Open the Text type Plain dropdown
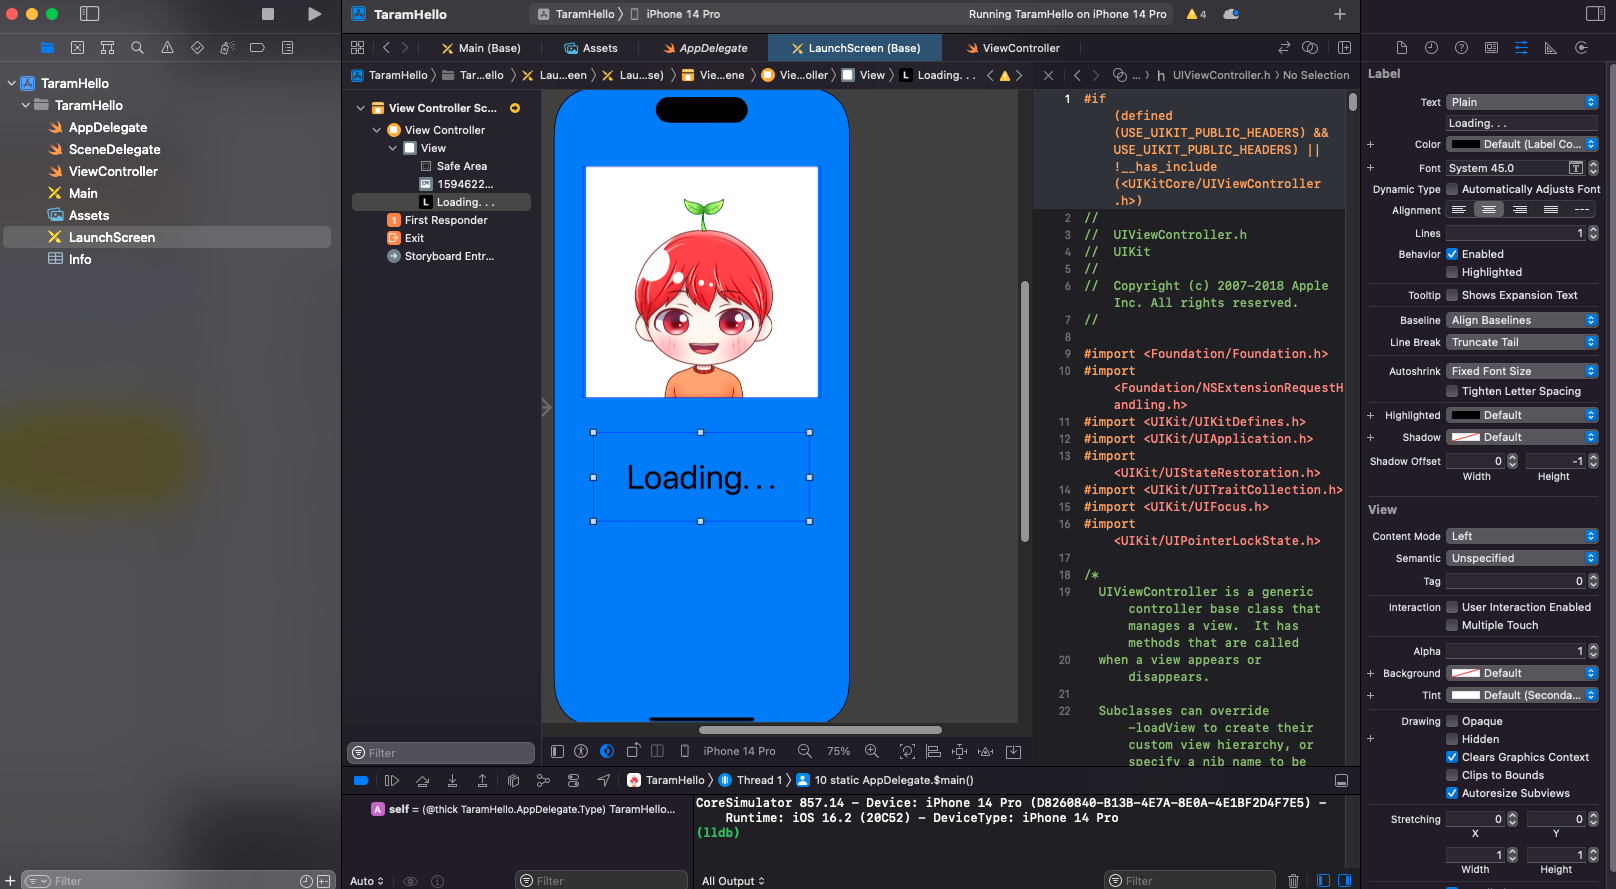 click(1522, 102)
